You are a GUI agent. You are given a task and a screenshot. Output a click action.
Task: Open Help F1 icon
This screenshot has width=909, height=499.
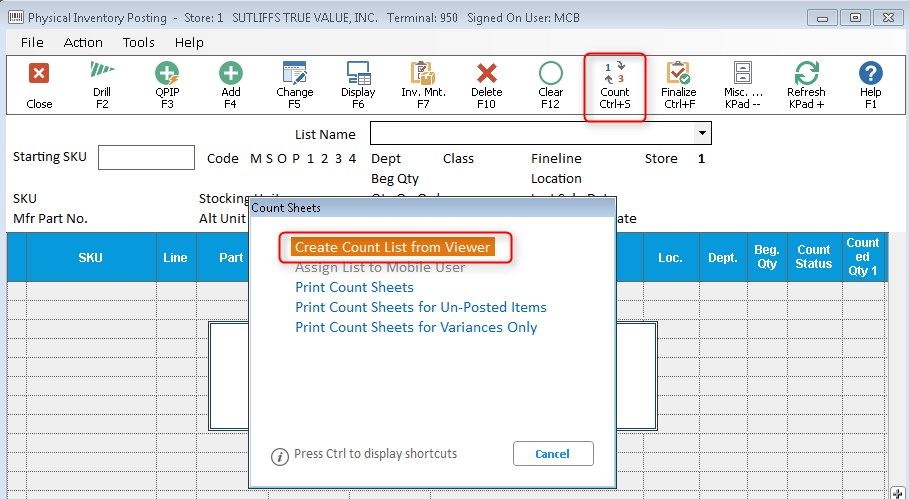click(x=870, y=84)
